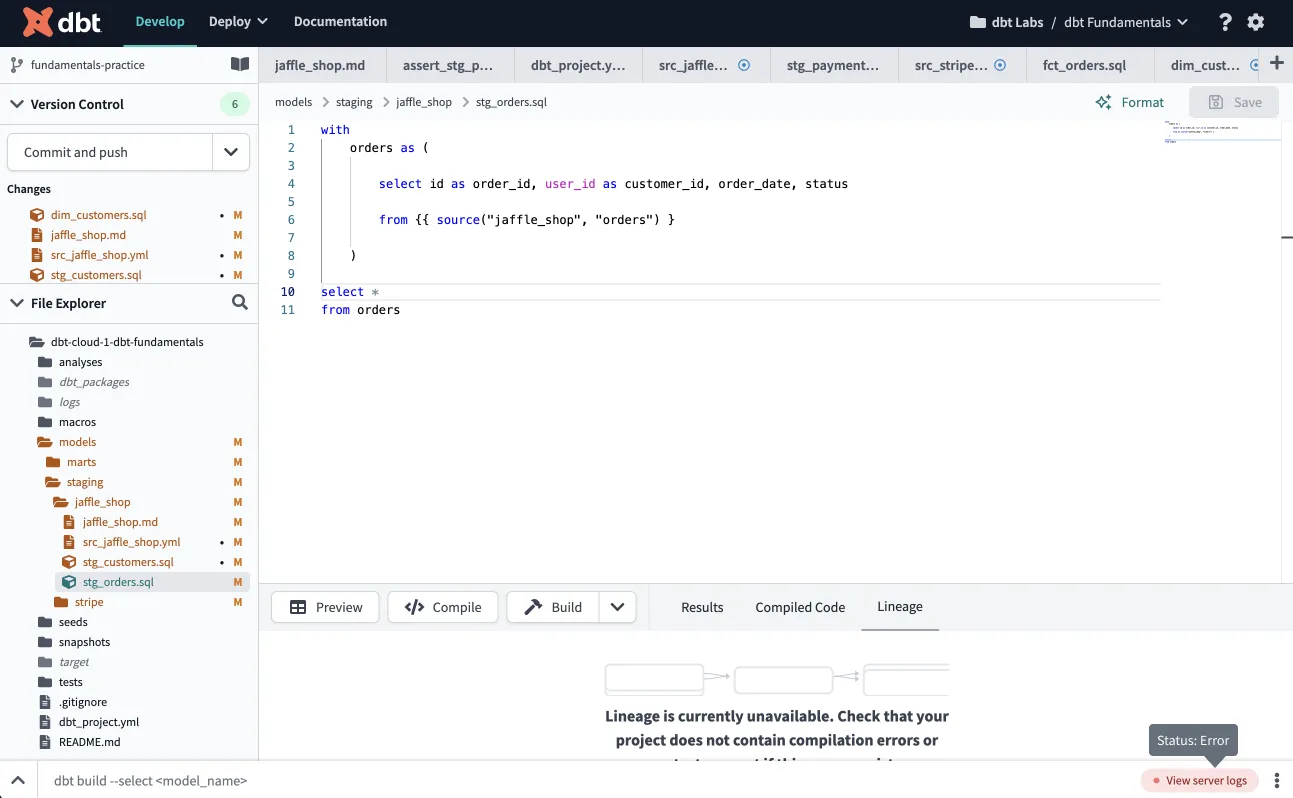The image size is (1293, 798).
Task: Click the documentation book icon beside branch name
Action: click(240, 64)
